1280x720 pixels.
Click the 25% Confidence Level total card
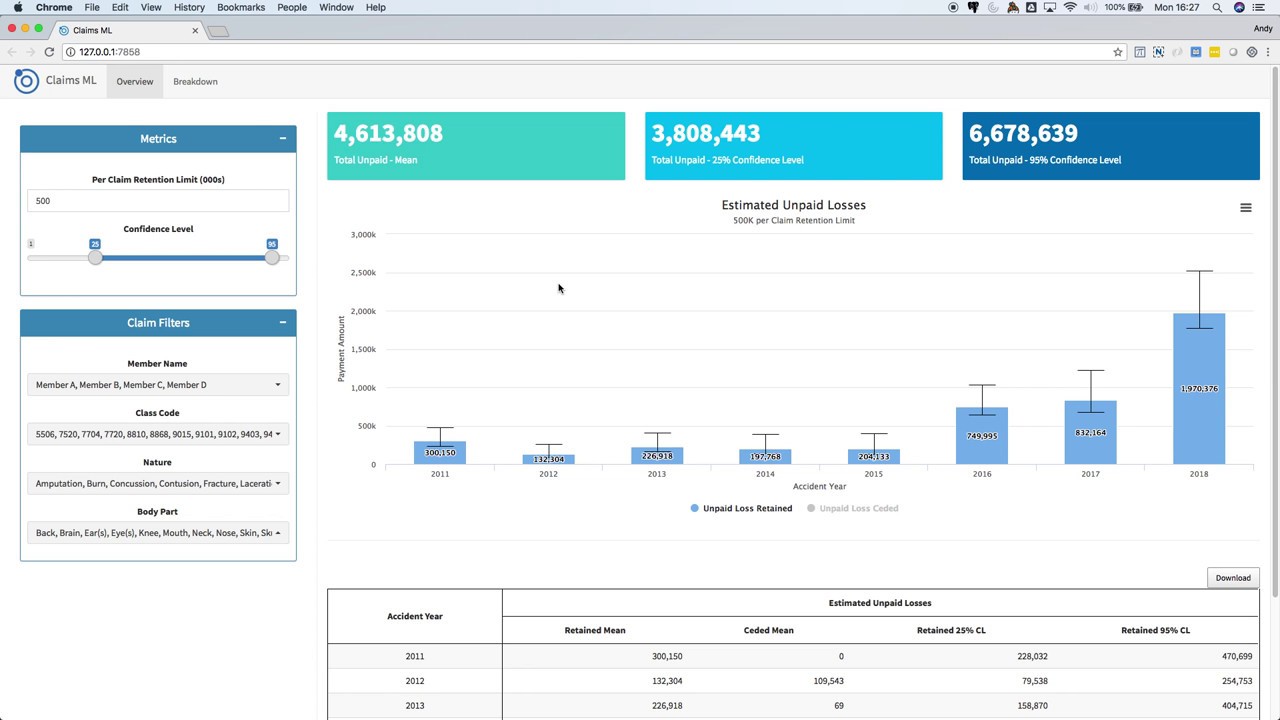coord(793,146)
